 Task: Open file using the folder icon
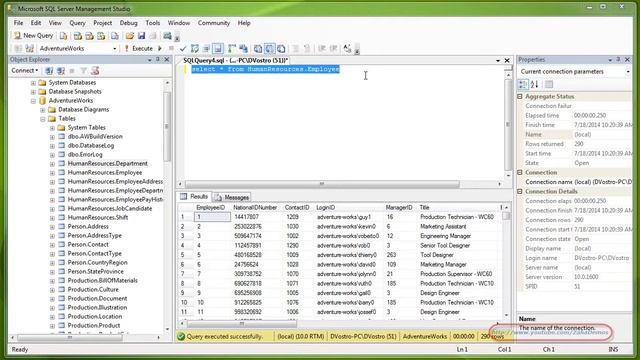pos(129,36)
